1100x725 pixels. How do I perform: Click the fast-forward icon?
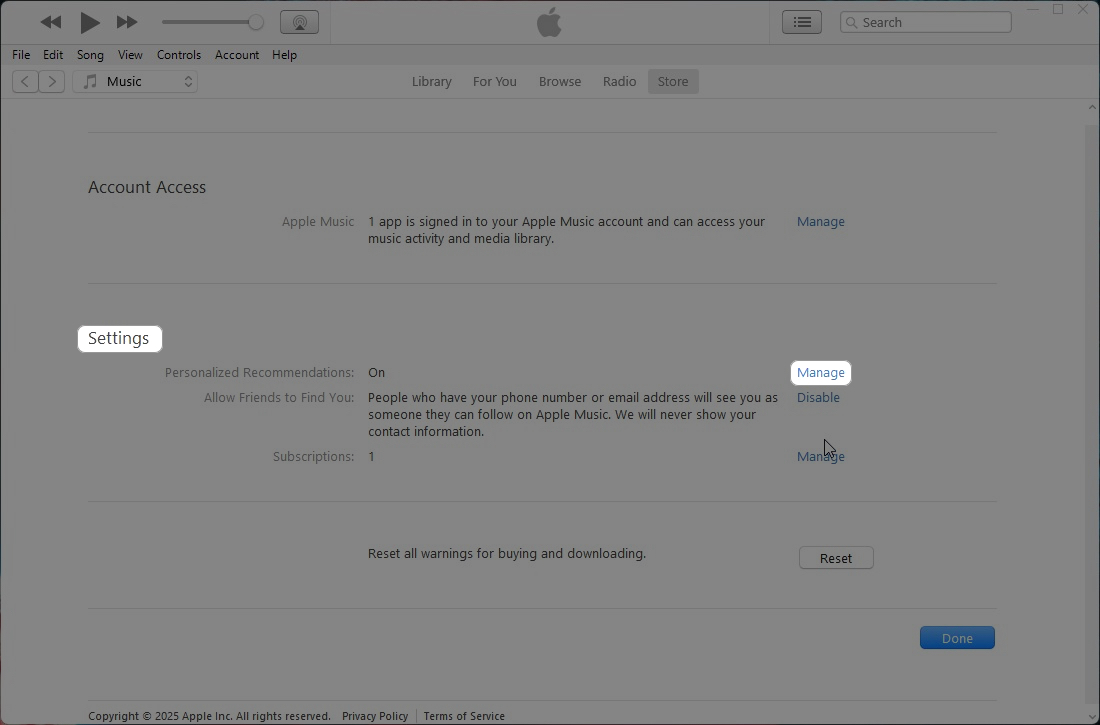tap(127, 22)
